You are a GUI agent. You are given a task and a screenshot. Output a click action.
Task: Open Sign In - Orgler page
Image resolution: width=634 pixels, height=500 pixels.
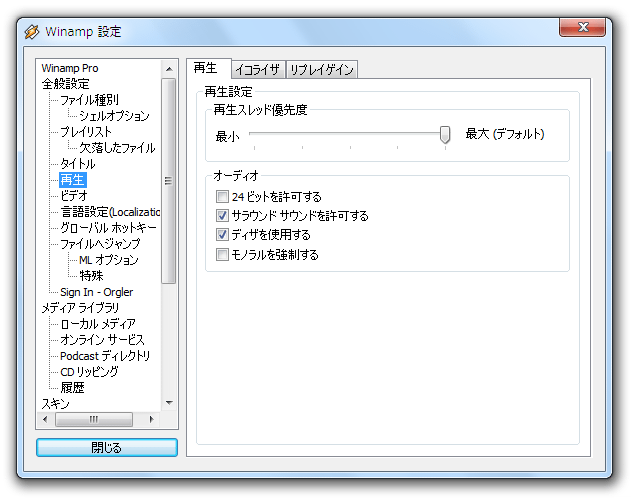(96, 292)
